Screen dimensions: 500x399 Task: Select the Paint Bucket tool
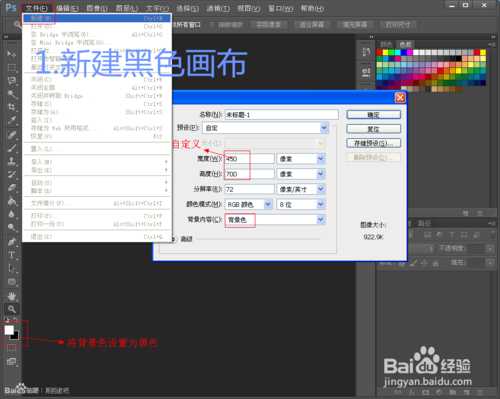coord(11,201)
